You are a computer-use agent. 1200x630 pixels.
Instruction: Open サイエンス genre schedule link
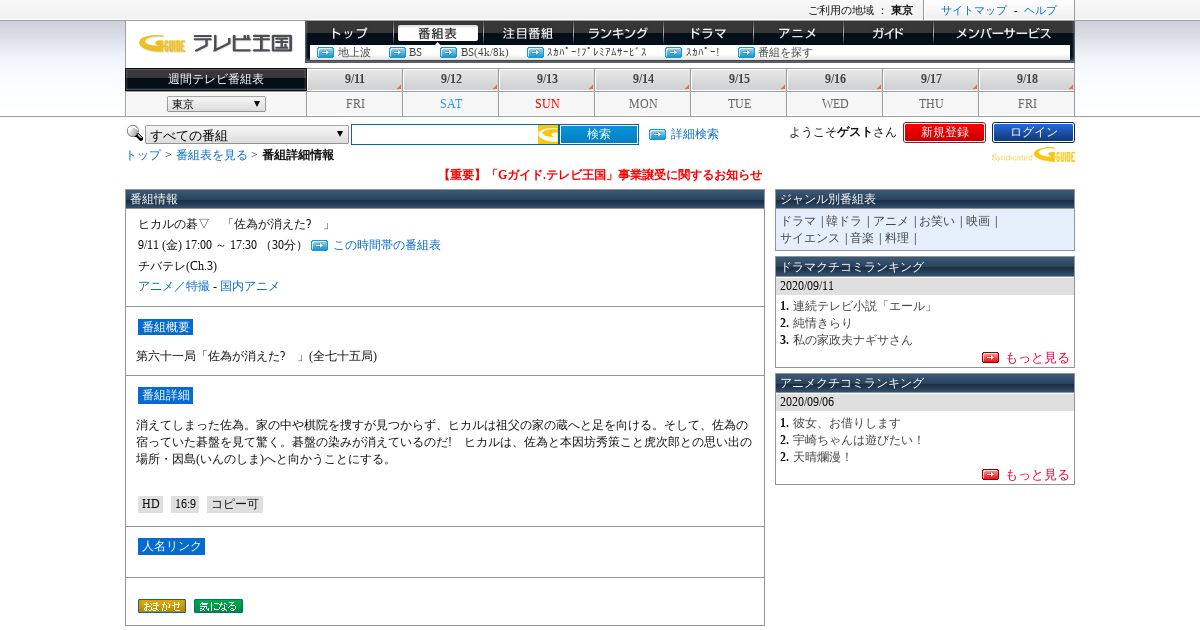810,238
